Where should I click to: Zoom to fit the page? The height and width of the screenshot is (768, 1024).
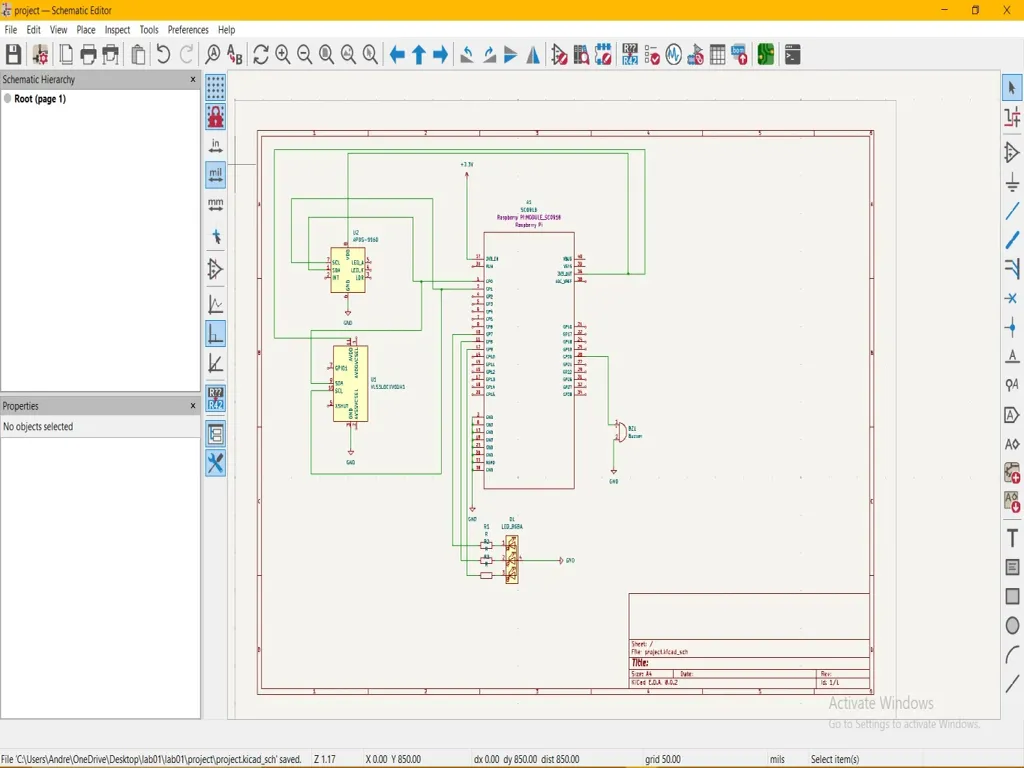click(x=327, y=55)
